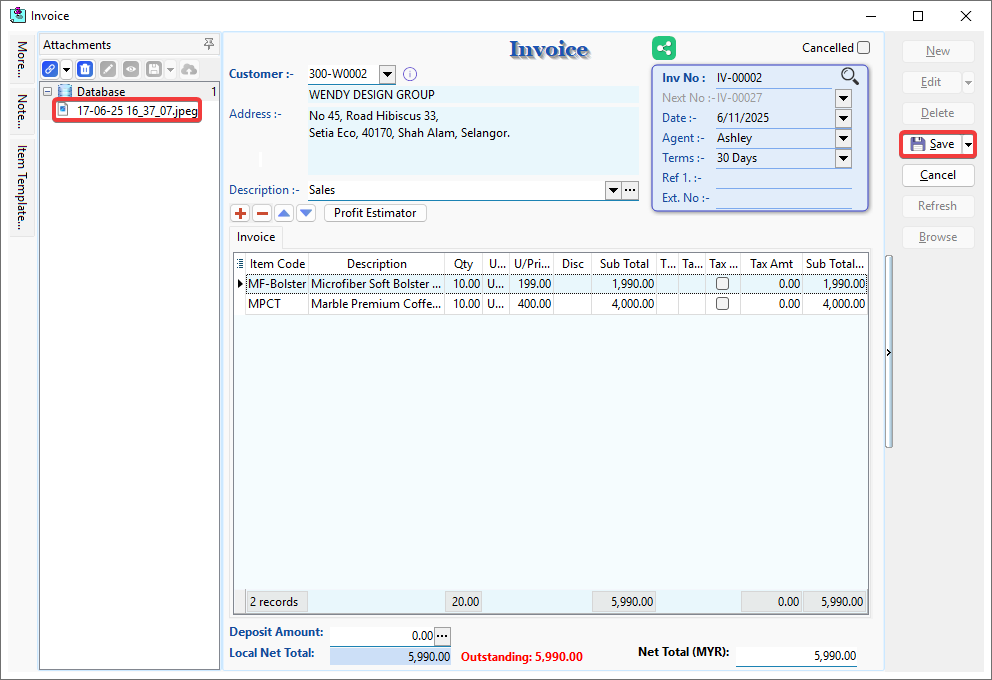The image size is (992, 680).
Task: Click the blue move row up arrow
Action: [284, 213]
